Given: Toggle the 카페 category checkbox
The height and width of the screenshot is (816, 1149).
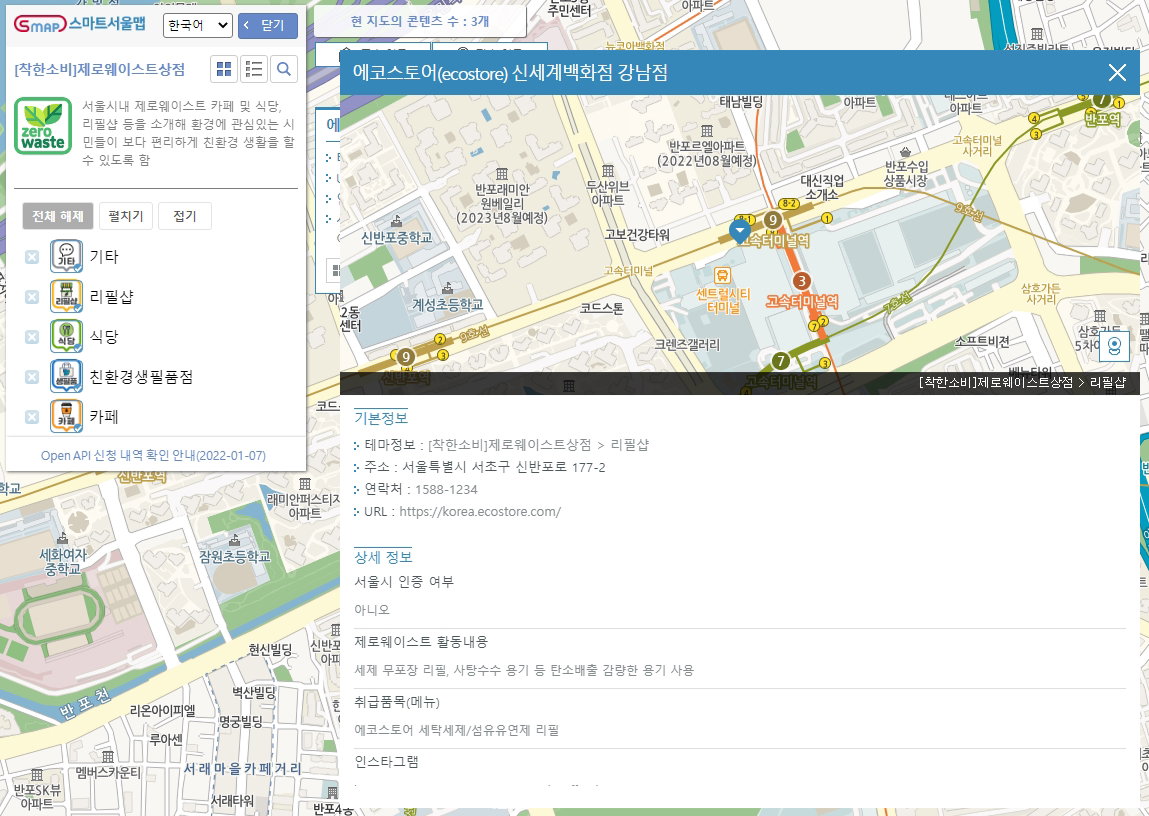Looking at the screenshot, I should [32, 417].
